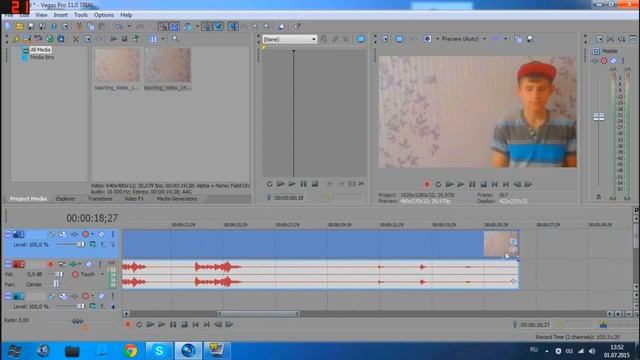640x360 pixels.
Task: Click the Split Screen View icon in the preview
Action: 495,39
